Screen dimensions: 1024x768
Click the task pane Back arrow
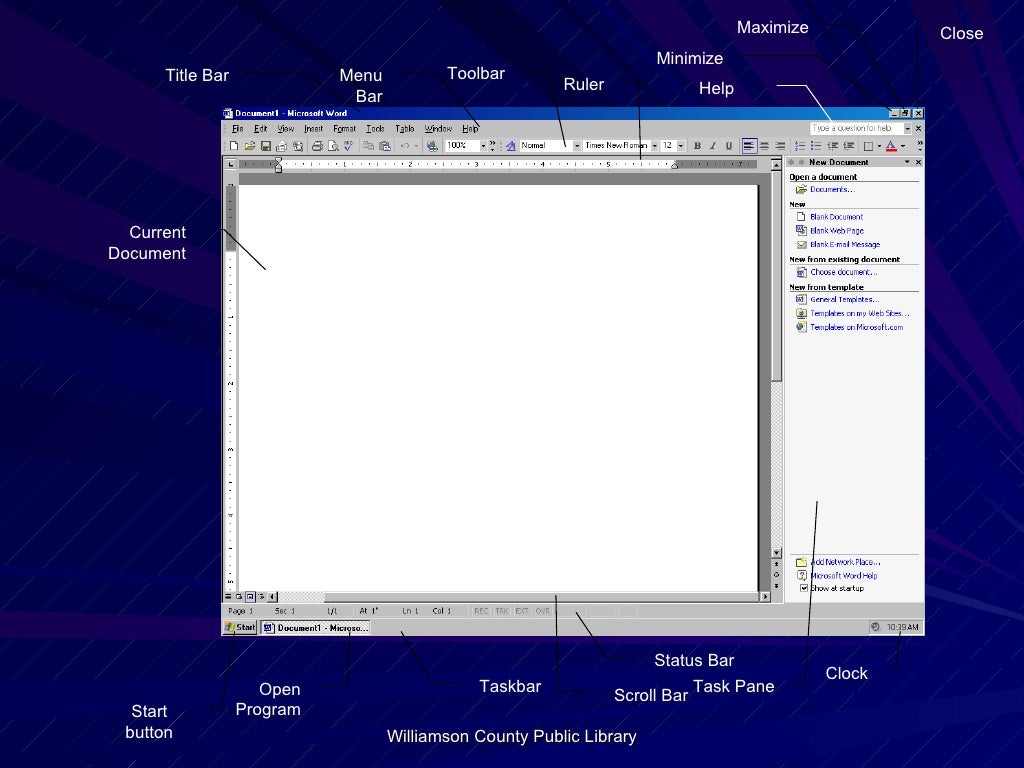tap(791, 162)
